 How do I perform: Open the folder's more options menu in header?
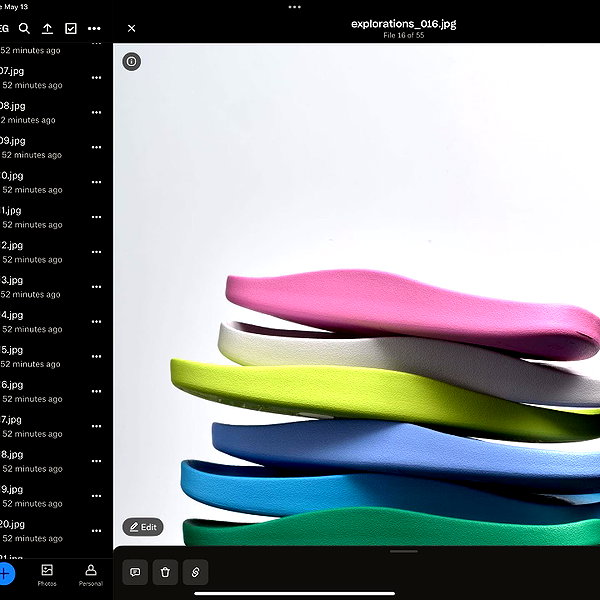(x=94, y=28)
